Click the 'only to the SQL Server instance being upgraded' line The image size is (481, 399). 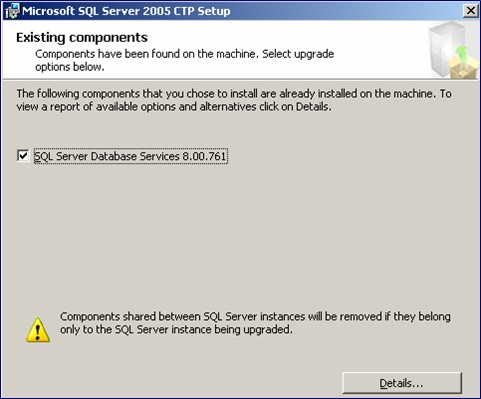(176, 329)
